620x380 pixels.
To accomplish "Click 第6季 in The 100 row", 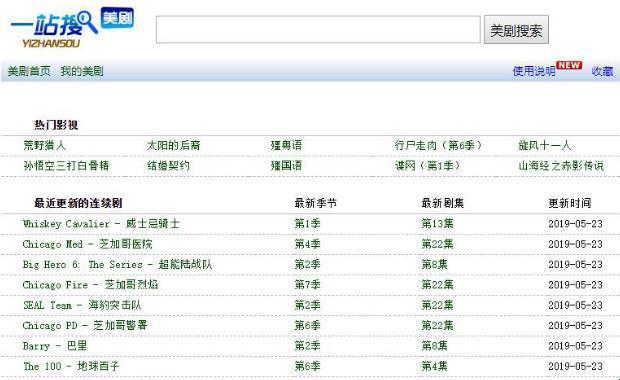I will 307,366.
